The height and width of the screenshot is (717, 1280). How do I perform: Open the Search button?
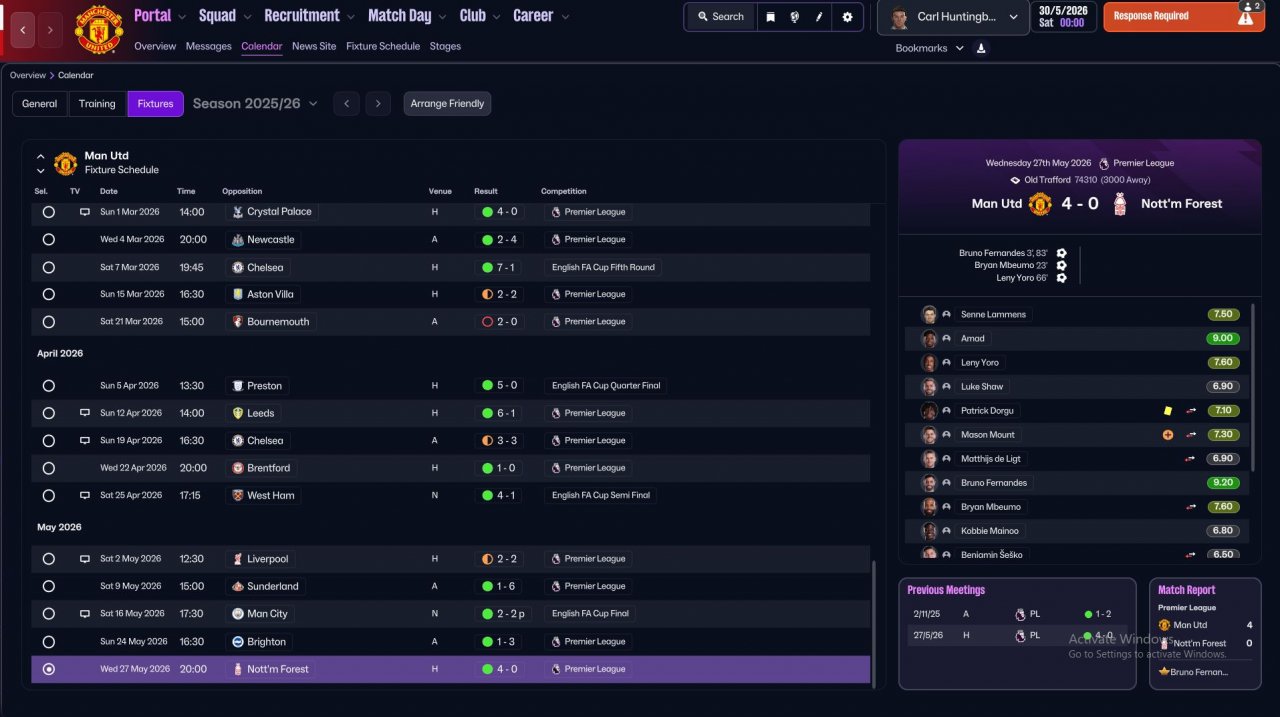click(720, 17)
